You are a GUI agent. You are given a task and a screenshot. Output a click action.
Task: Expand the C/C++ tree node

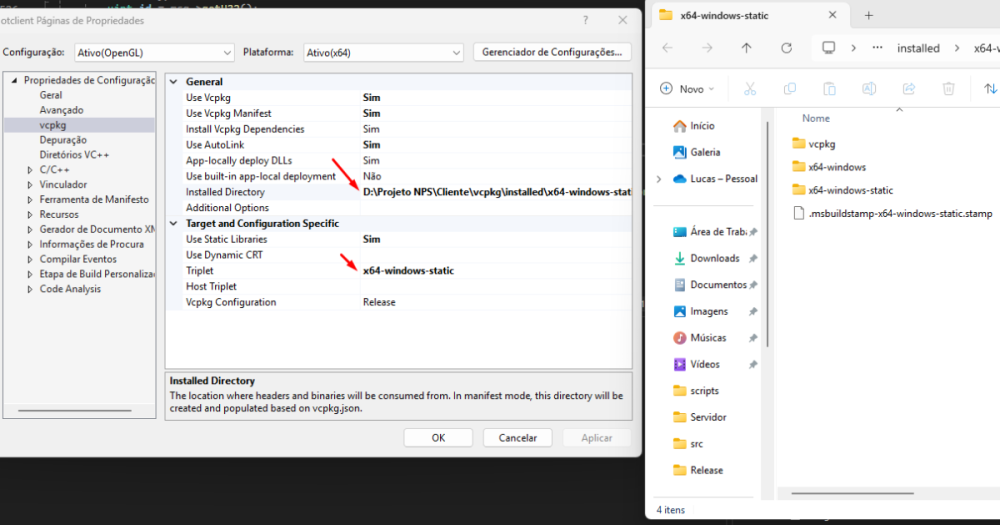click(x=29, y=170)
